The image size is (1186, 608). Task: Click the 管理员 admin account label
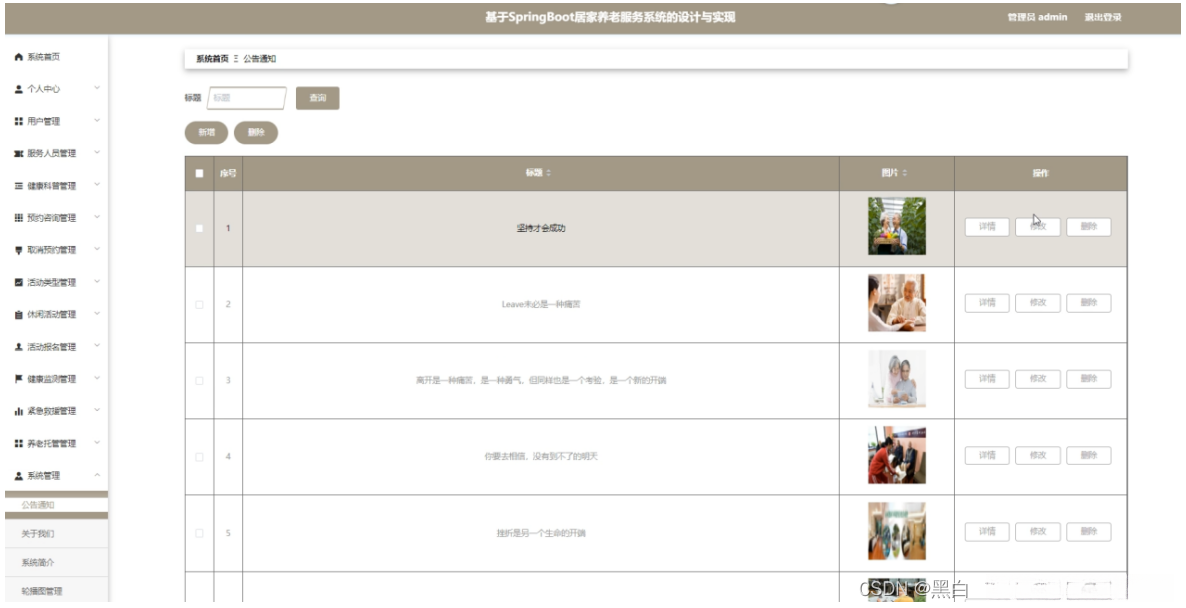pyautogui.click(x=1037, y=17)
